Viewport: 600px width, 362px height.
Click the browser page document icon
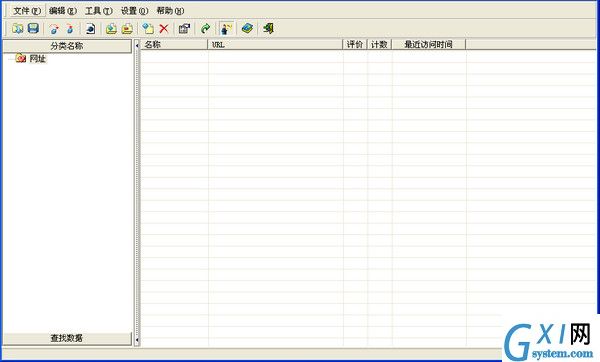(x=90, y=28)
